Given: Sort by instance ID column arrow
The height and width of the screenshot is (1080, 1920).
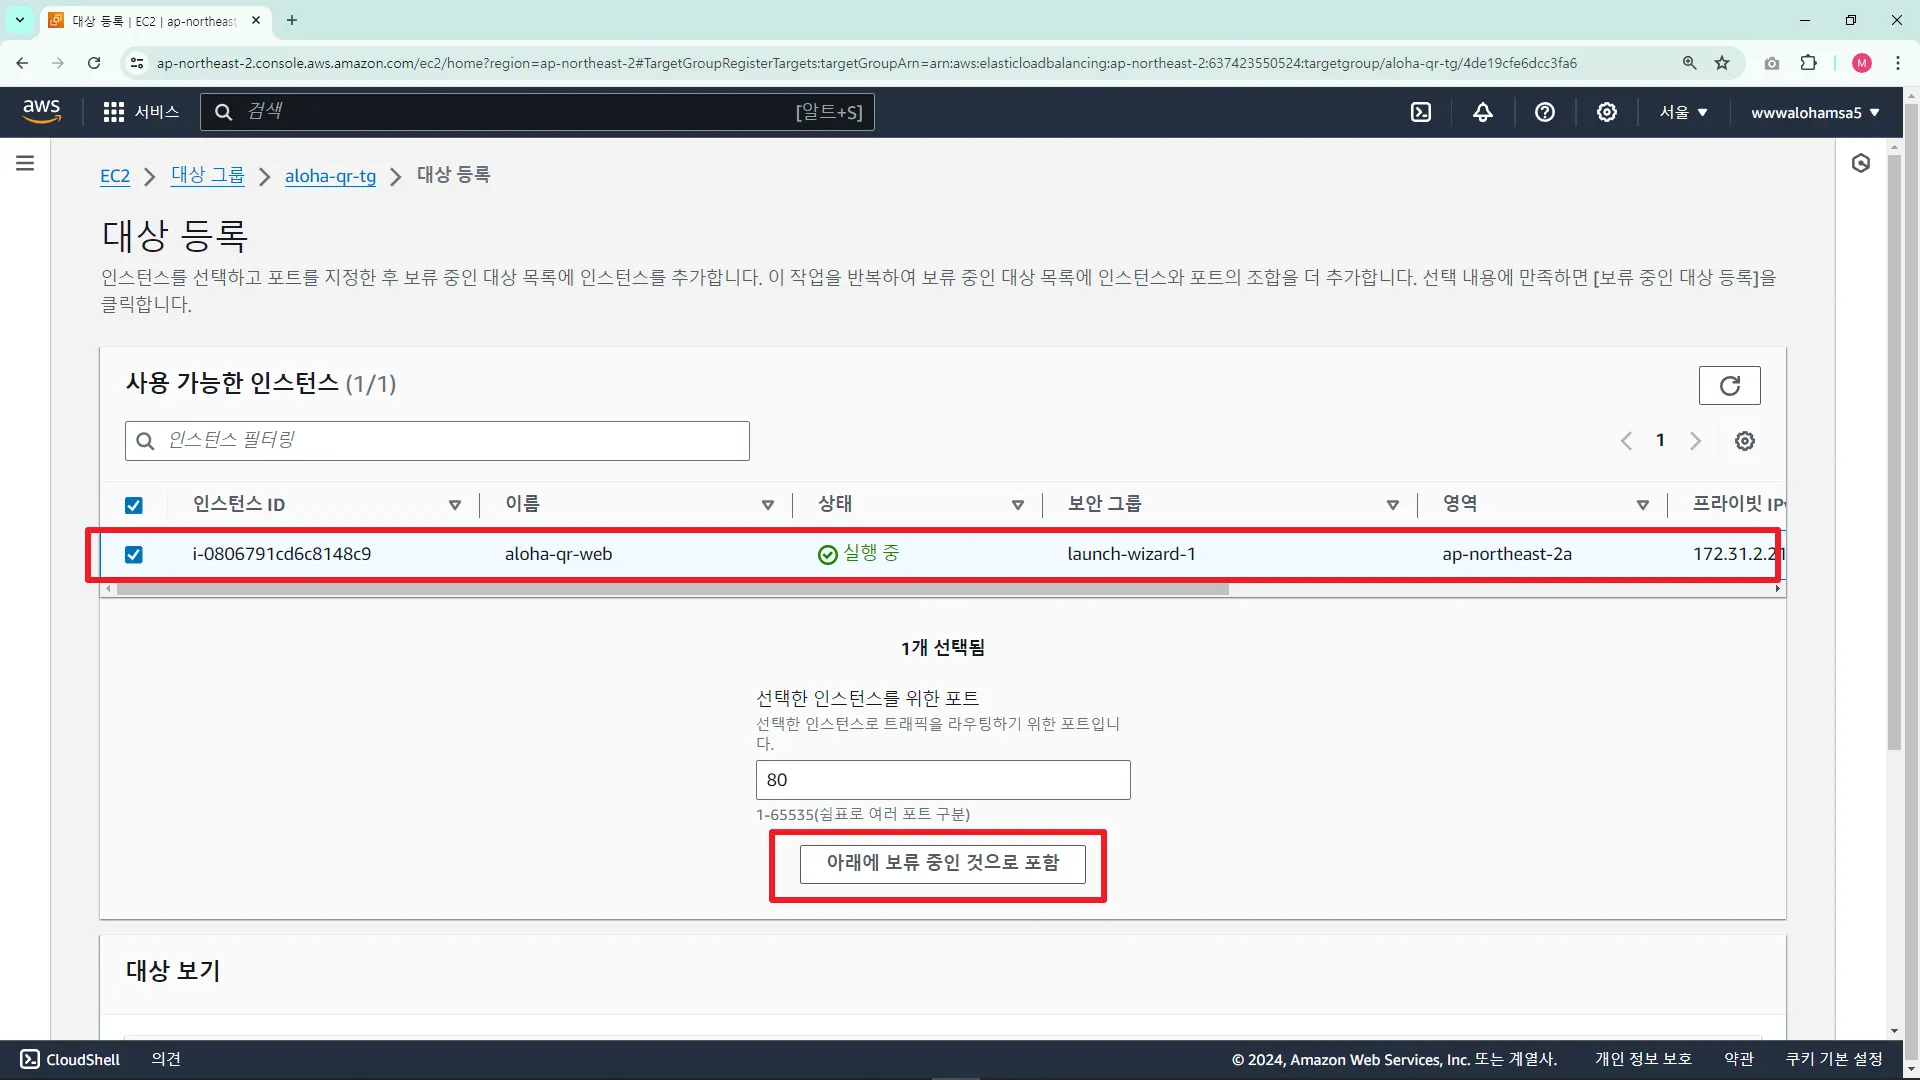Looking at the screenshot, I should (x=455, y=505).
